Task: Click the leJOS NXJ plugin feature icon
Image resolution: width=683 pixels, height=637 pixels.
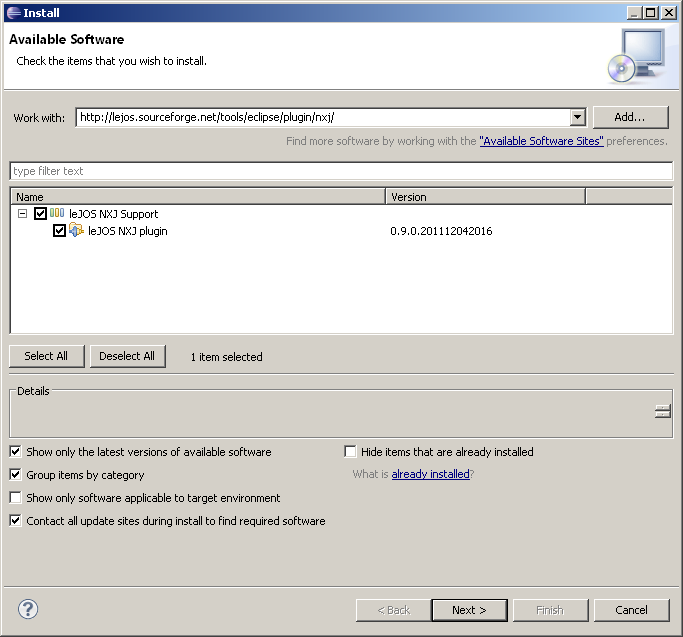Action: 76,230
